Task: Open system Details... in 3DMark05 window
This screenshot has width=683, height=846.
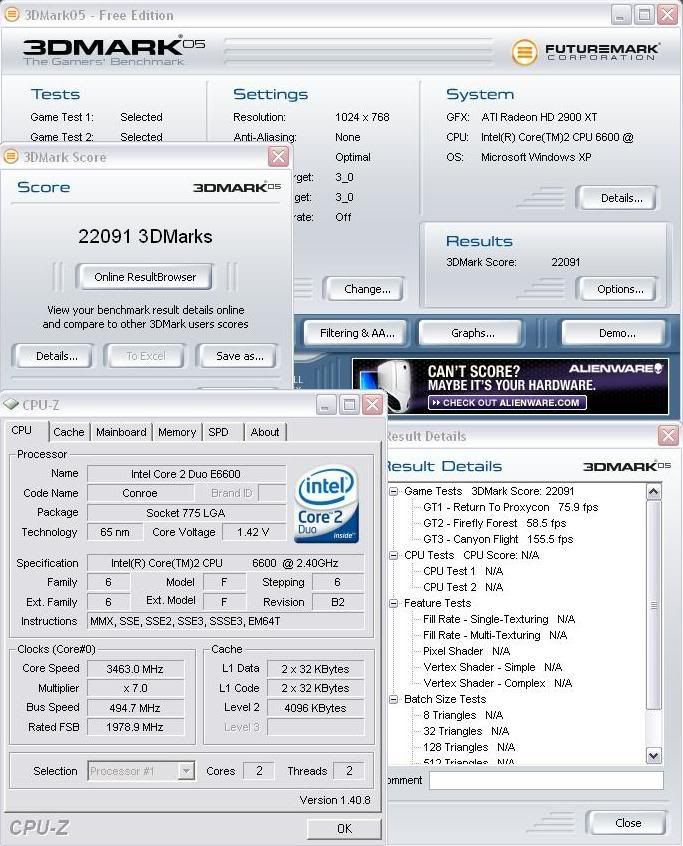Action: click(x=617, y=198)
